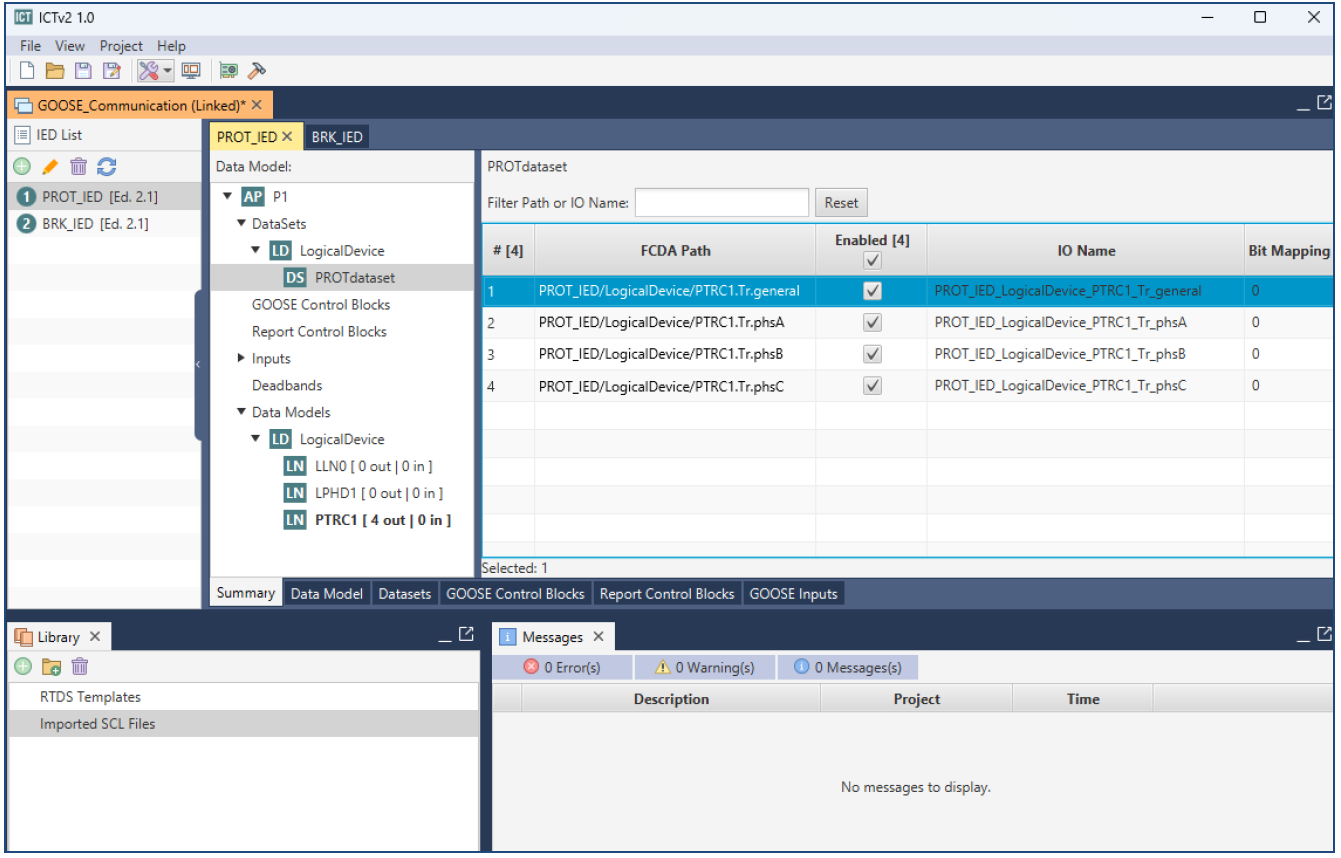The height and width of the screenshot is (858, 1341).
Task: Click the Save As disk-with-pencil icon
Action: (x=112, y=71)
